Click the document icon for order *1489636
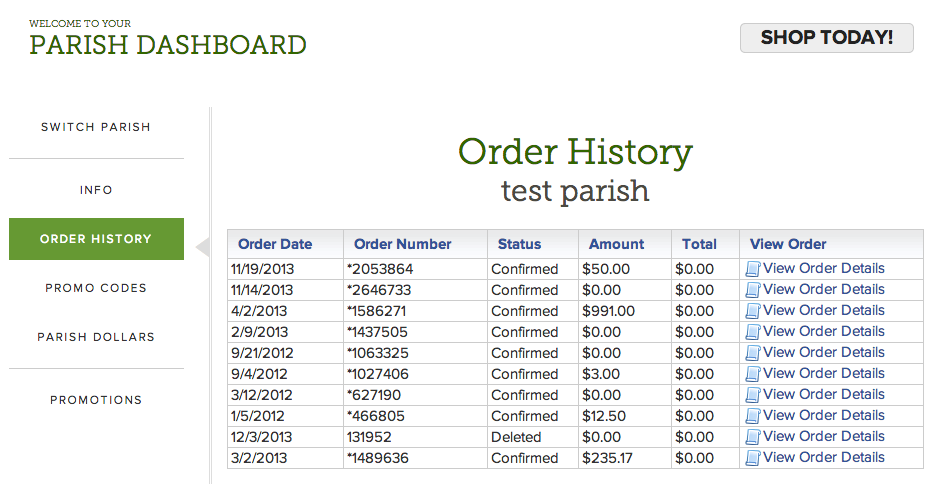The width and height of the screenshot is (943, 490). click(x=753, y=458)
